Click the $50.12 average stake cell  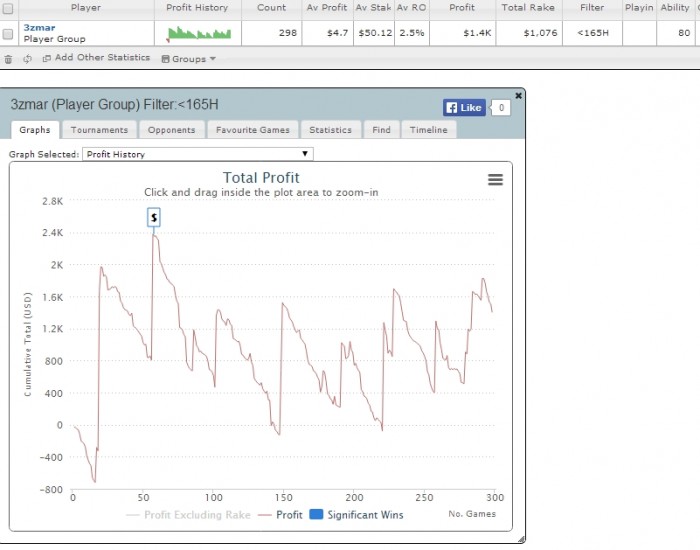point(374,33)
